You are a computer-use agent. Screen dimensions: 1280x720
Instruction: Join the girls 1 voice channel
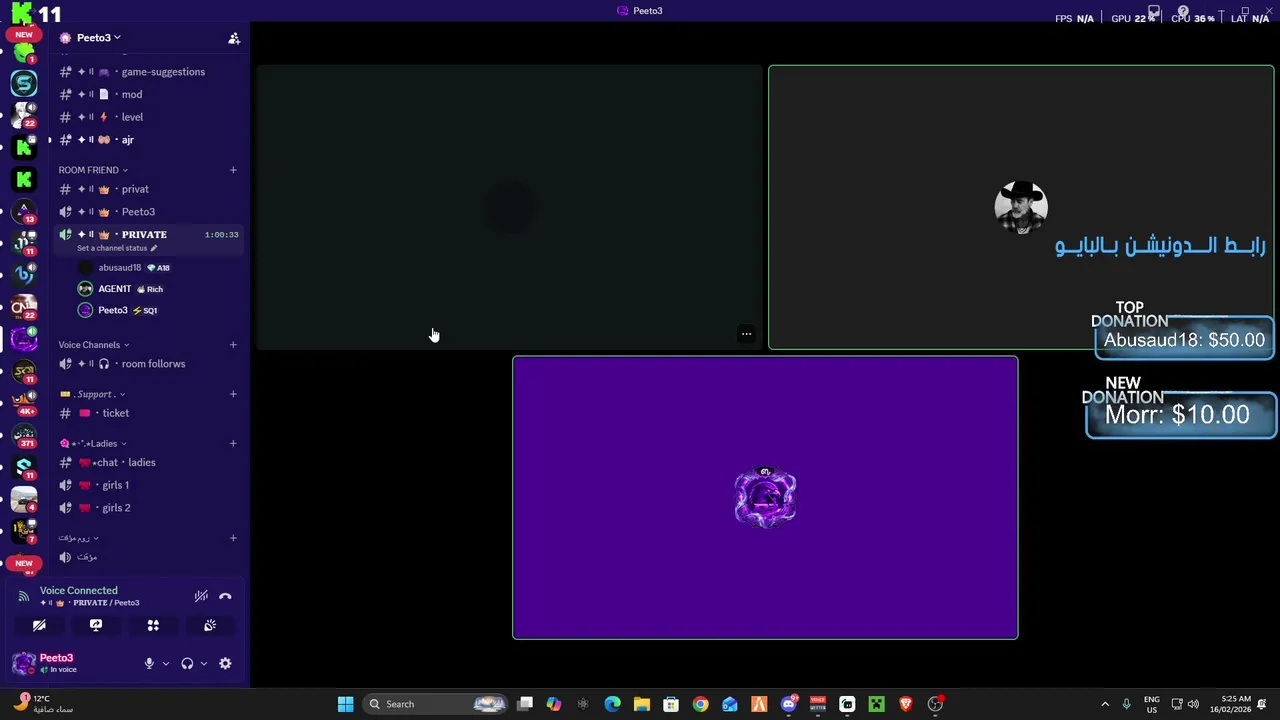click(149, 485)
